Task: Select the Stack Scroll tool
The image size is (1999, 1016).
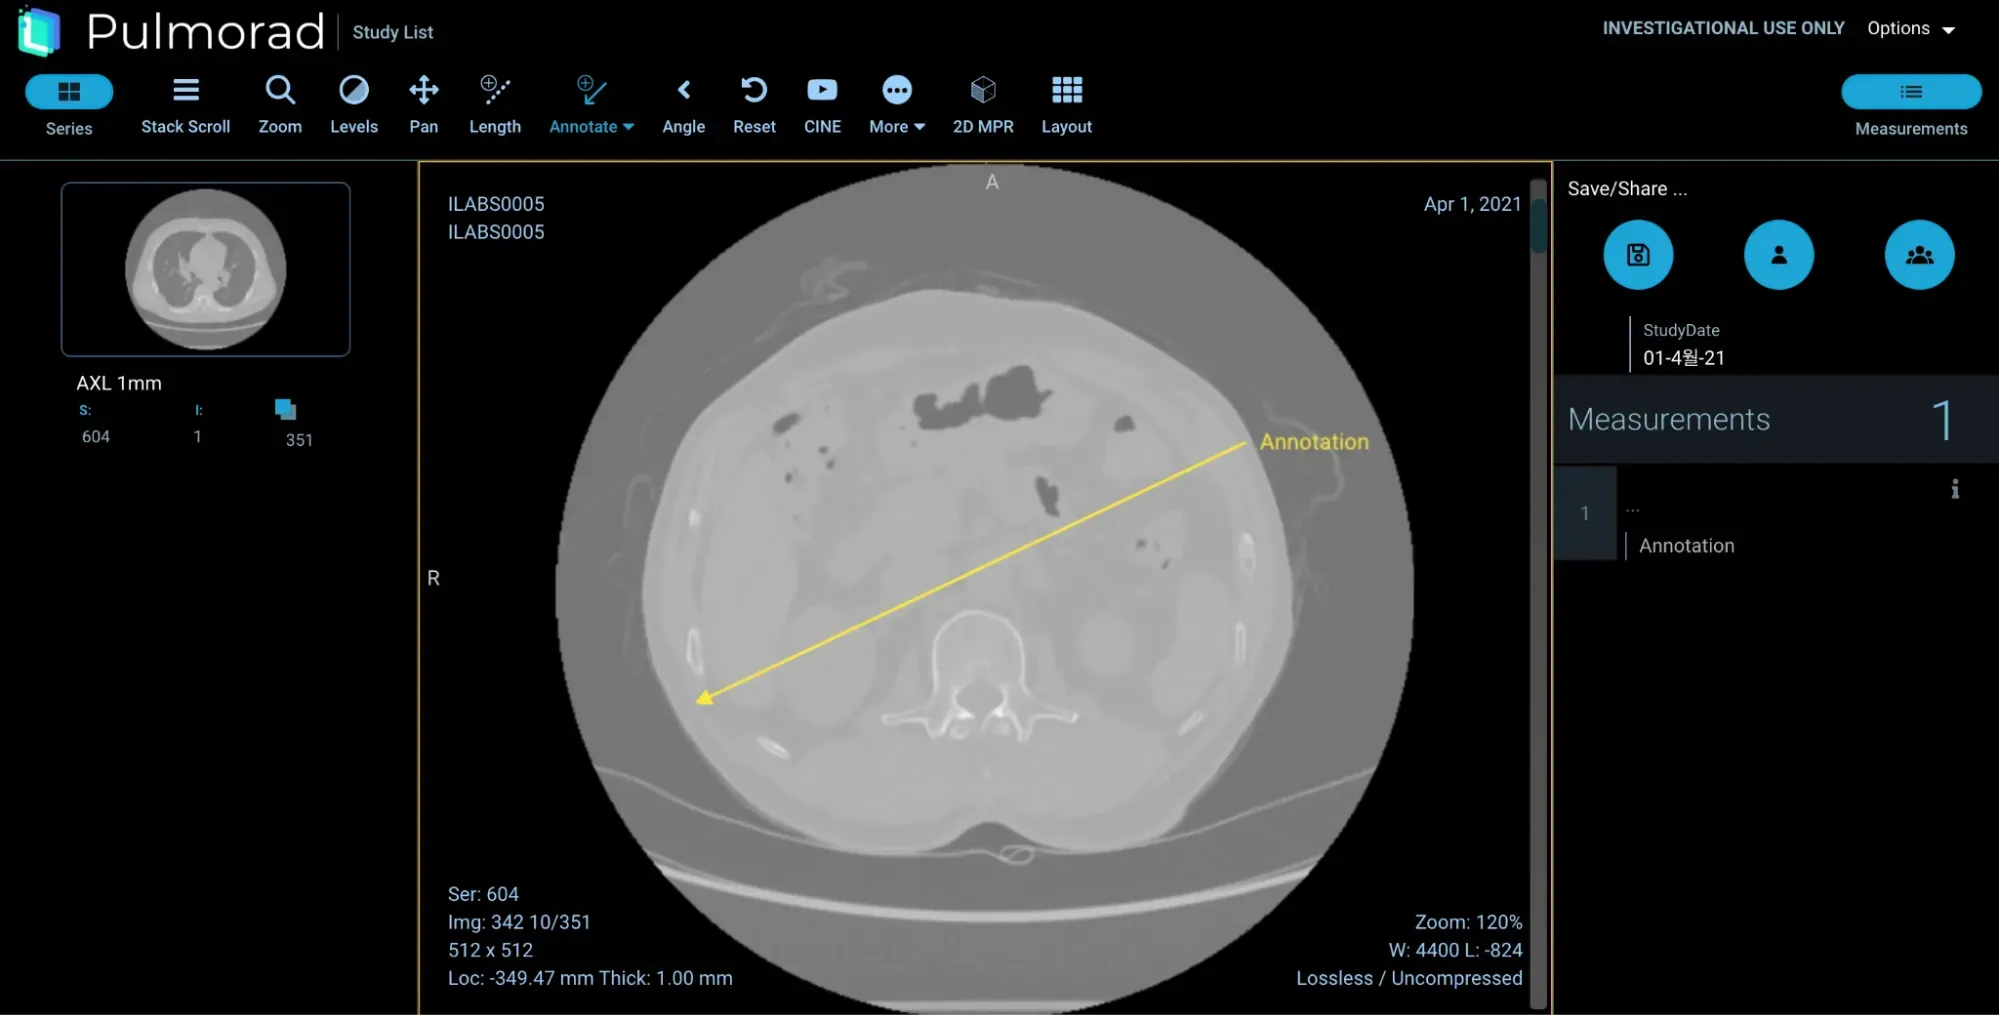Action: pyautogui.click(x=185, y=104)
